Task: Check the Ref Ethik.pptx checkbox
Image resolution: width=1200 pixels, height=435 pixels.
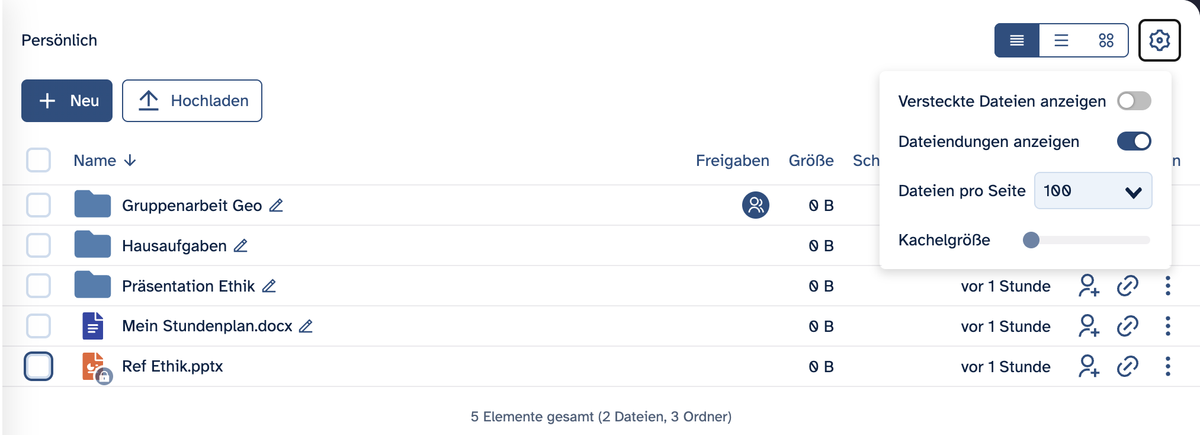Action: [x=38, y=367]
